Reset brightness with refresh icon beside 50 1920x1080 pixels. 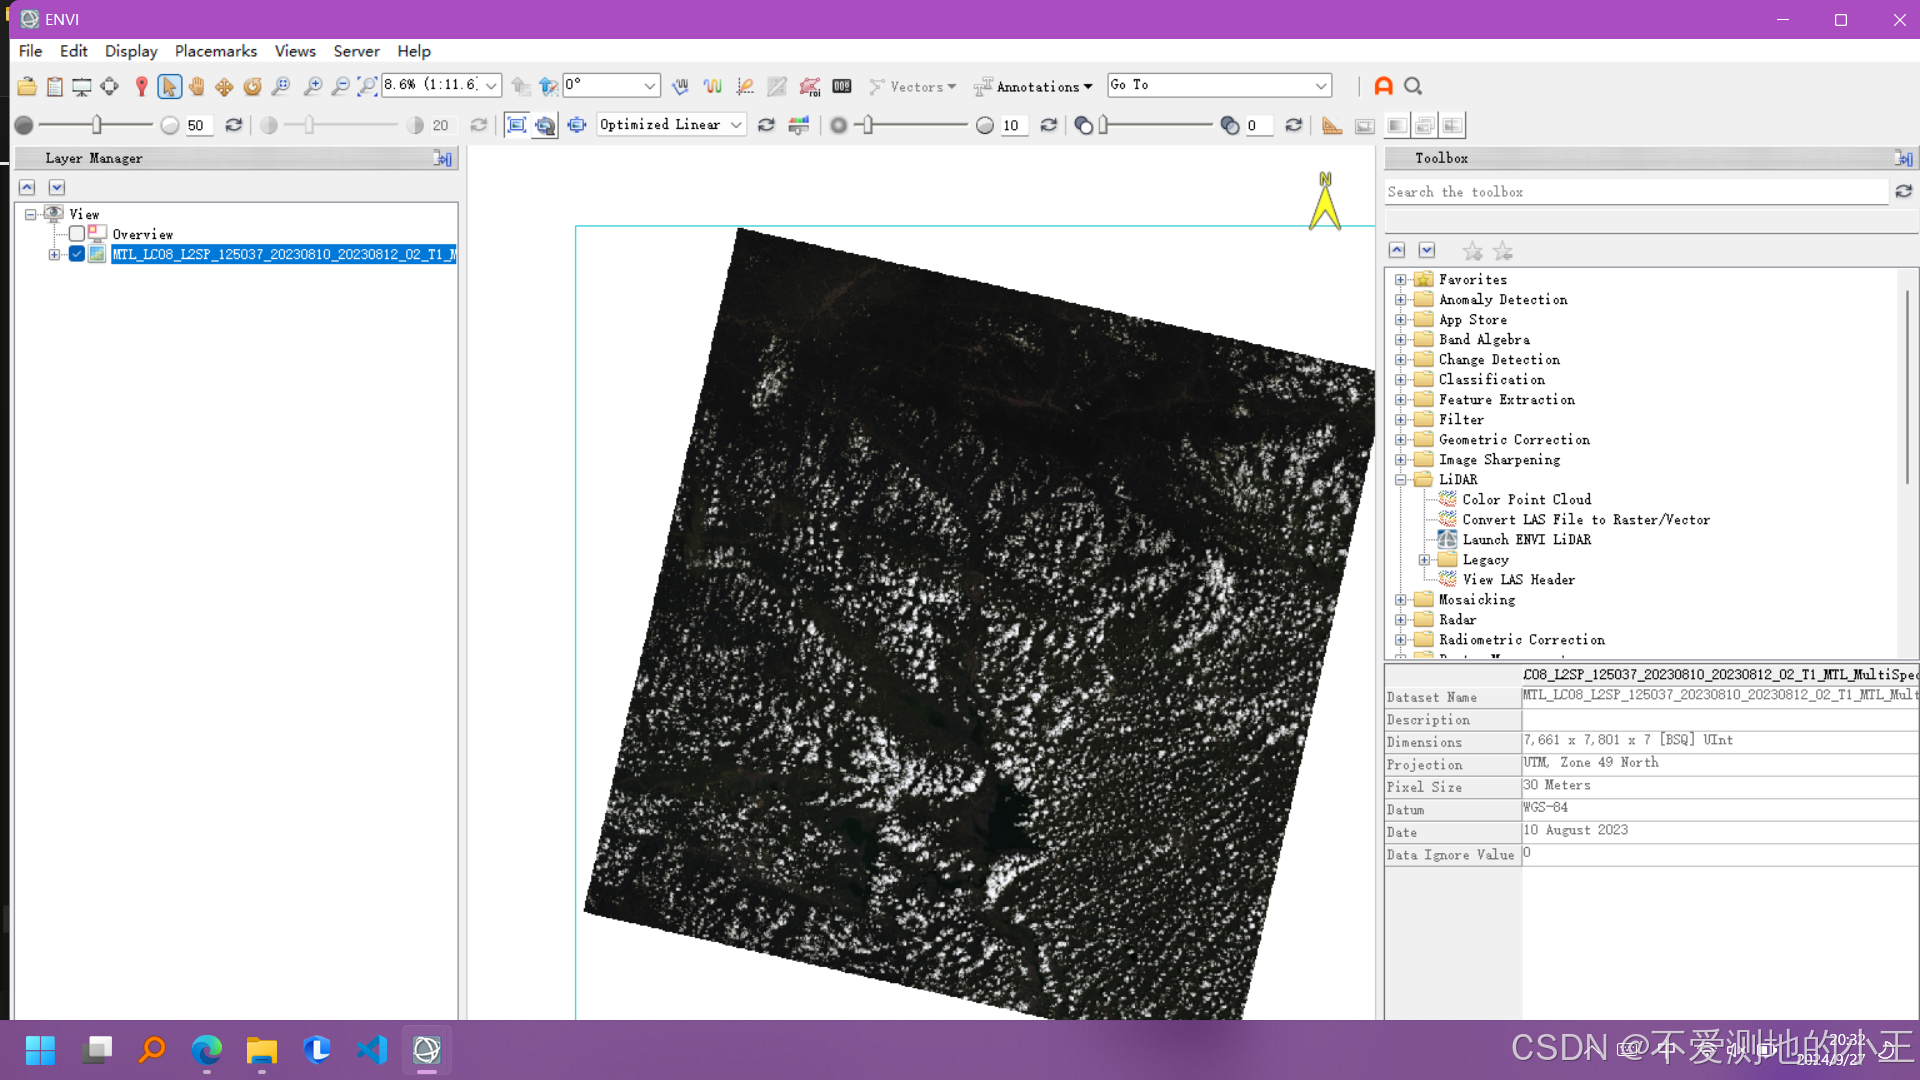click(x=234, y=125)
